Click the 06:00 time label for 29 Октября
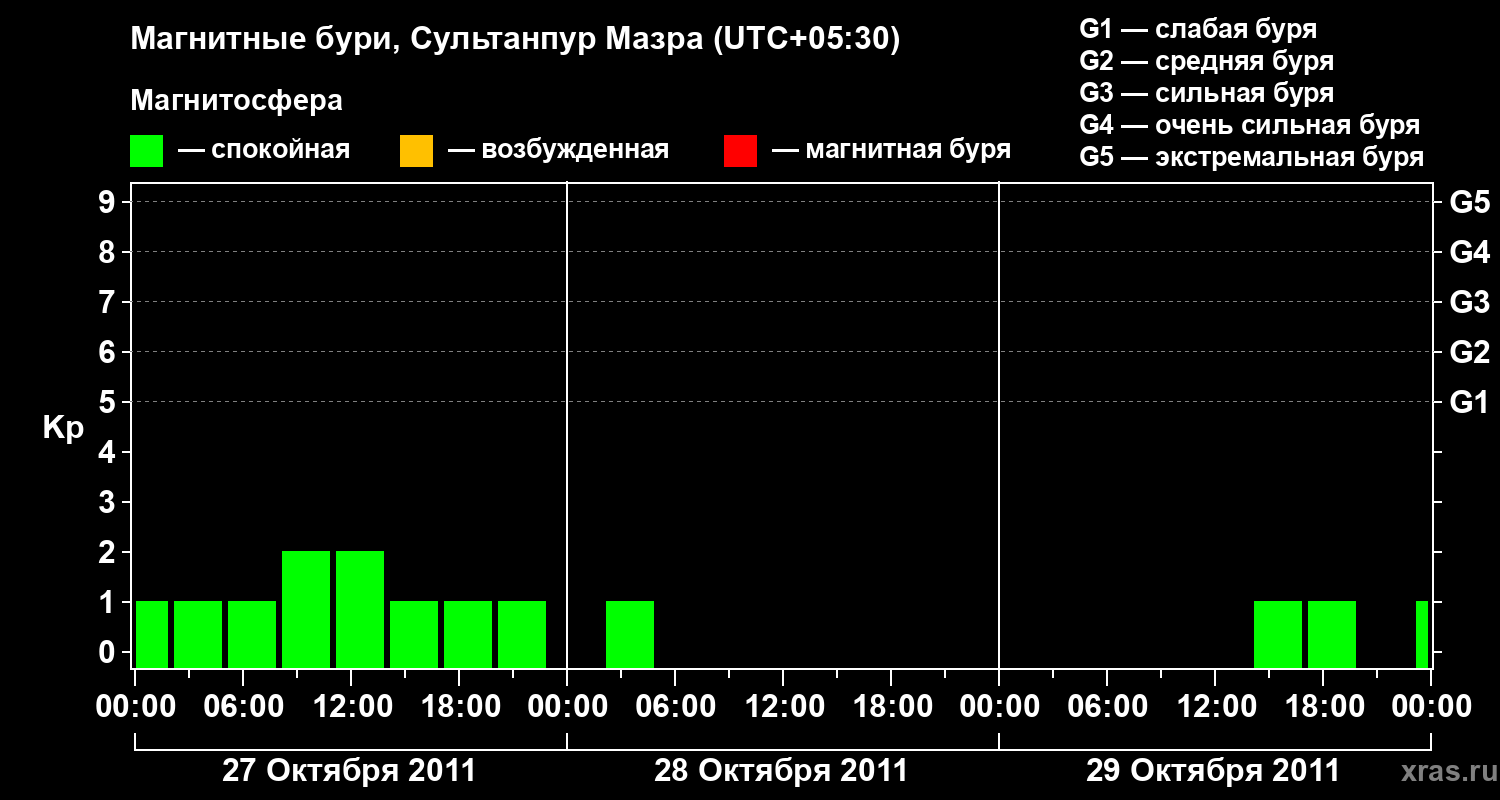Image resolution: width=1500 pixels, height=800 pixels. [1107, 707]
